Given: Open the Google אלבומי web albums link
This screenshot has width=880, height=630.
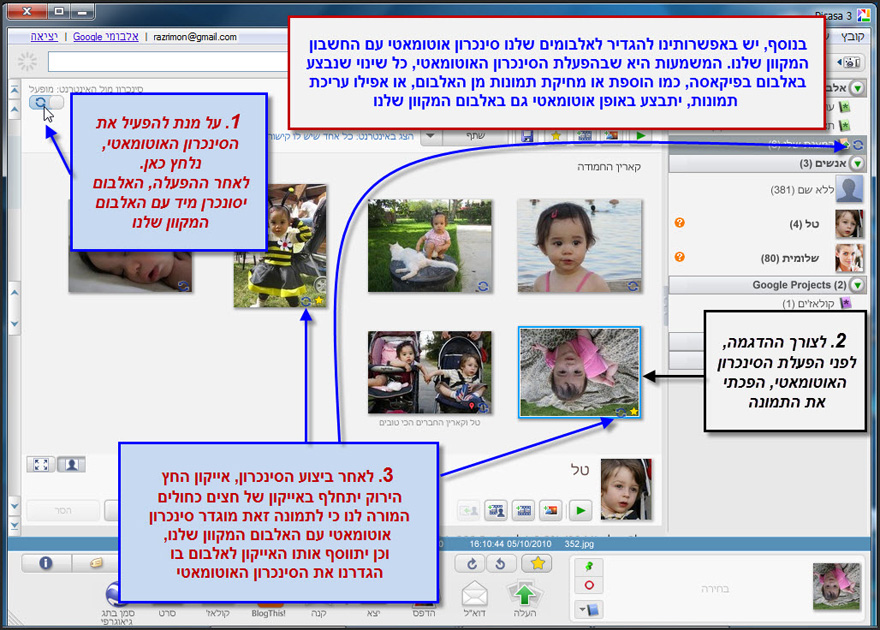Looking at the screenshot, I should click(x=106, y=36).
